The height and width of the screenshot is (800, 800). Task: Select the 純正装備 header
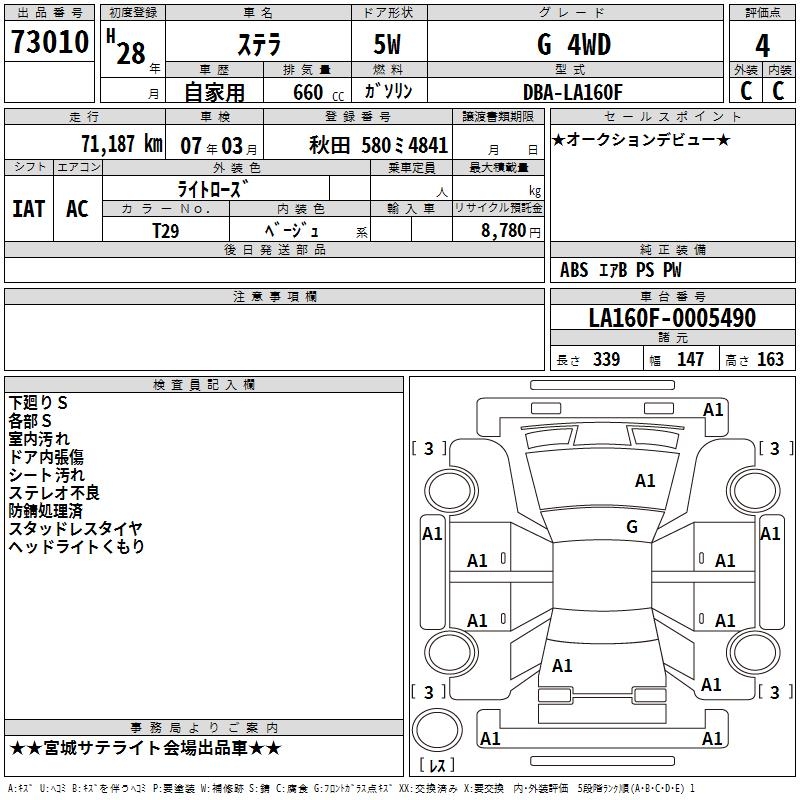[672, 249]
